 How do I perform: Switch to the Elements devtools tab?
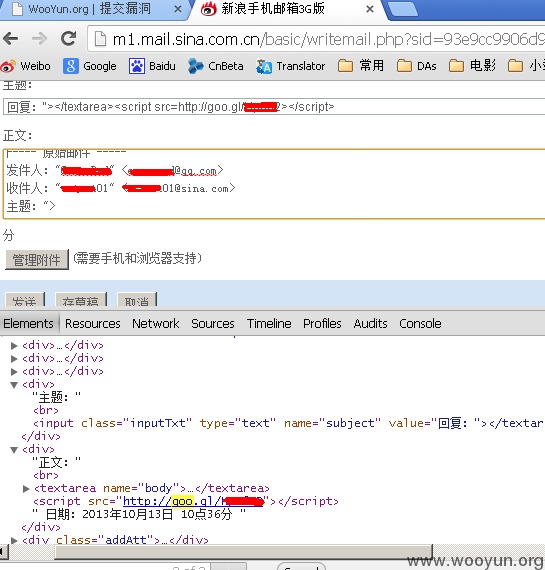point(28,323)
